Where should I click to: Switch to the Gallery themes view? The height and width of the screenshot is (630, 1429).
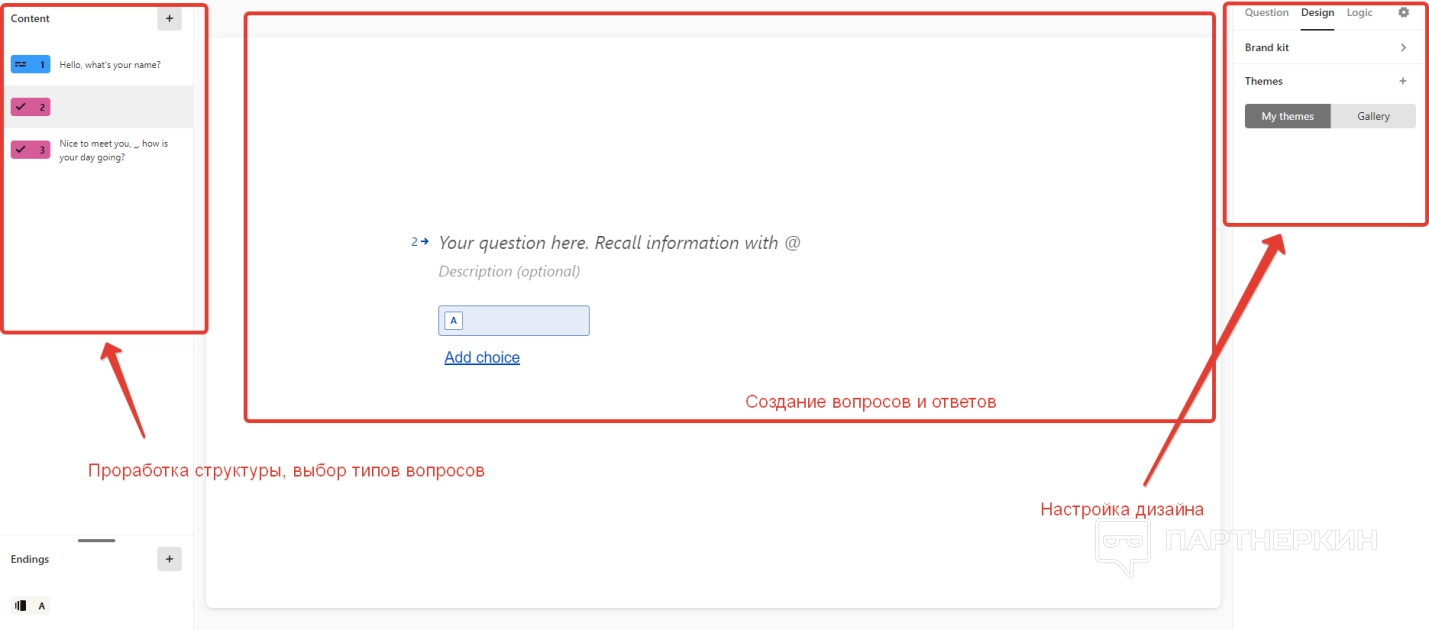1373,116
